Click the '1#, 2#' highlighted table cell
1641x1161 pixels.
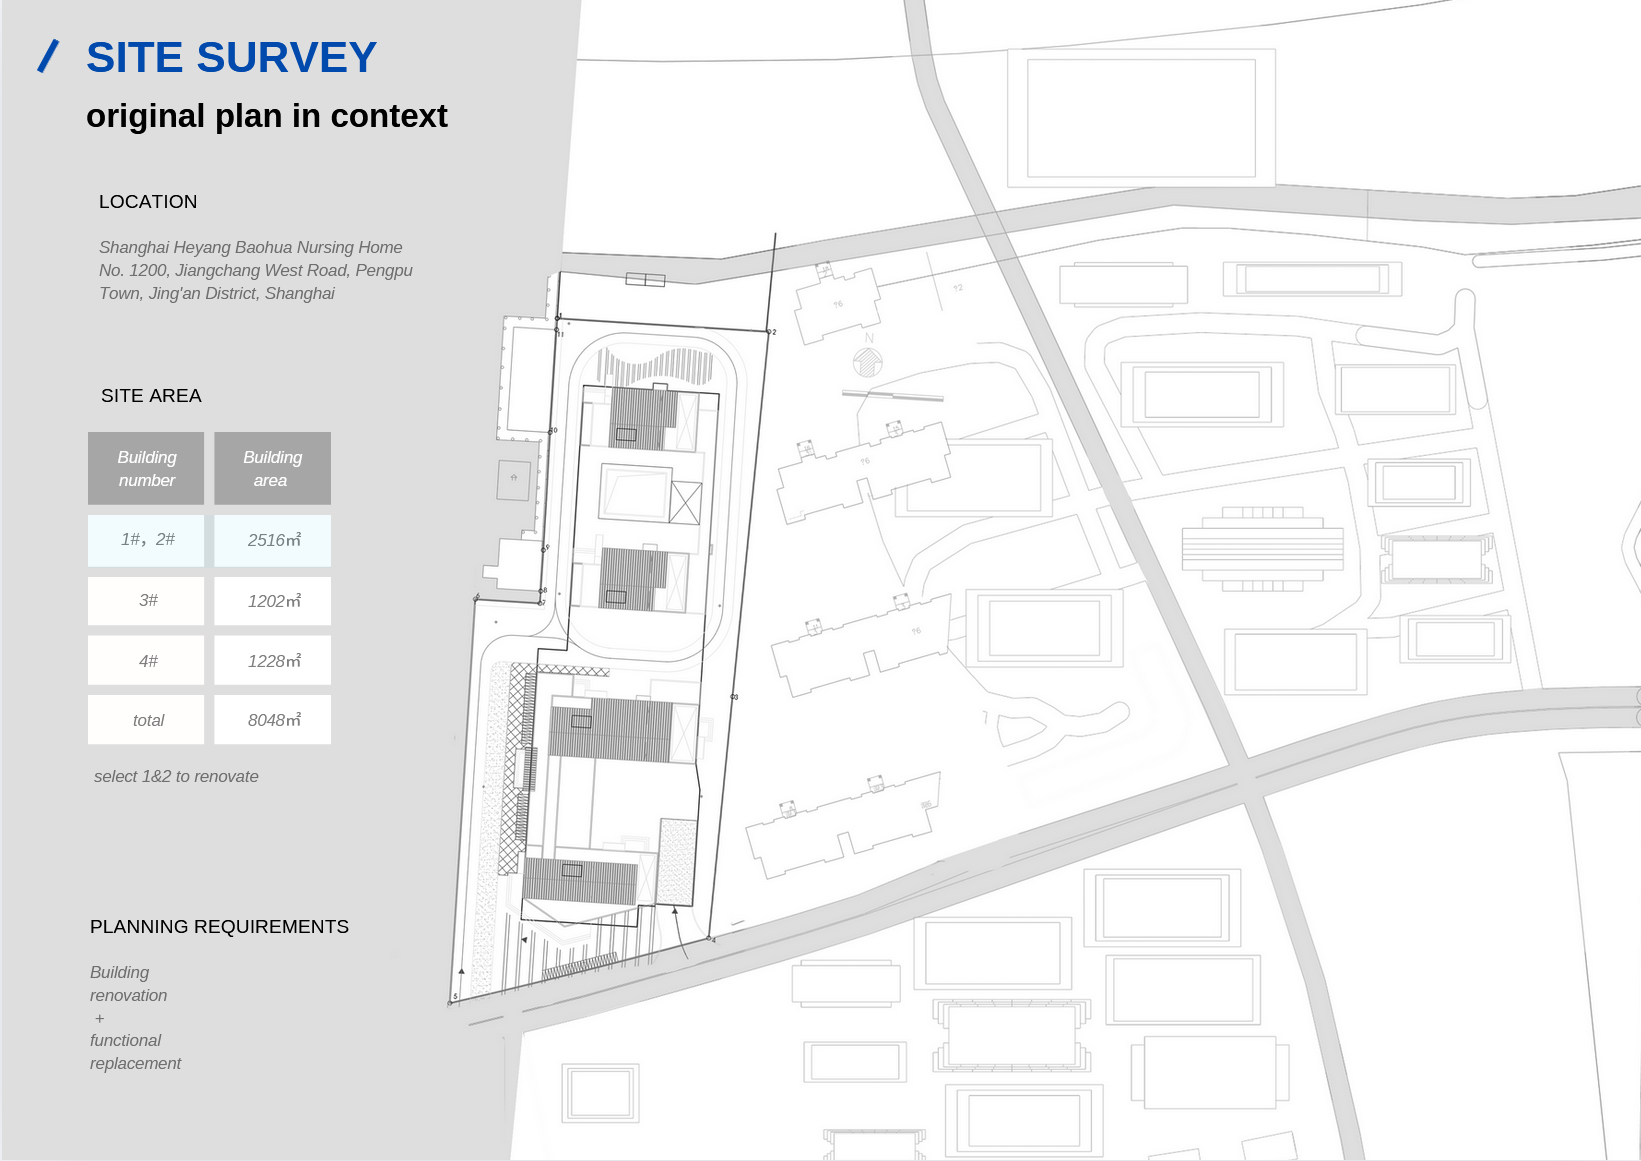click(x=146, y=540)
